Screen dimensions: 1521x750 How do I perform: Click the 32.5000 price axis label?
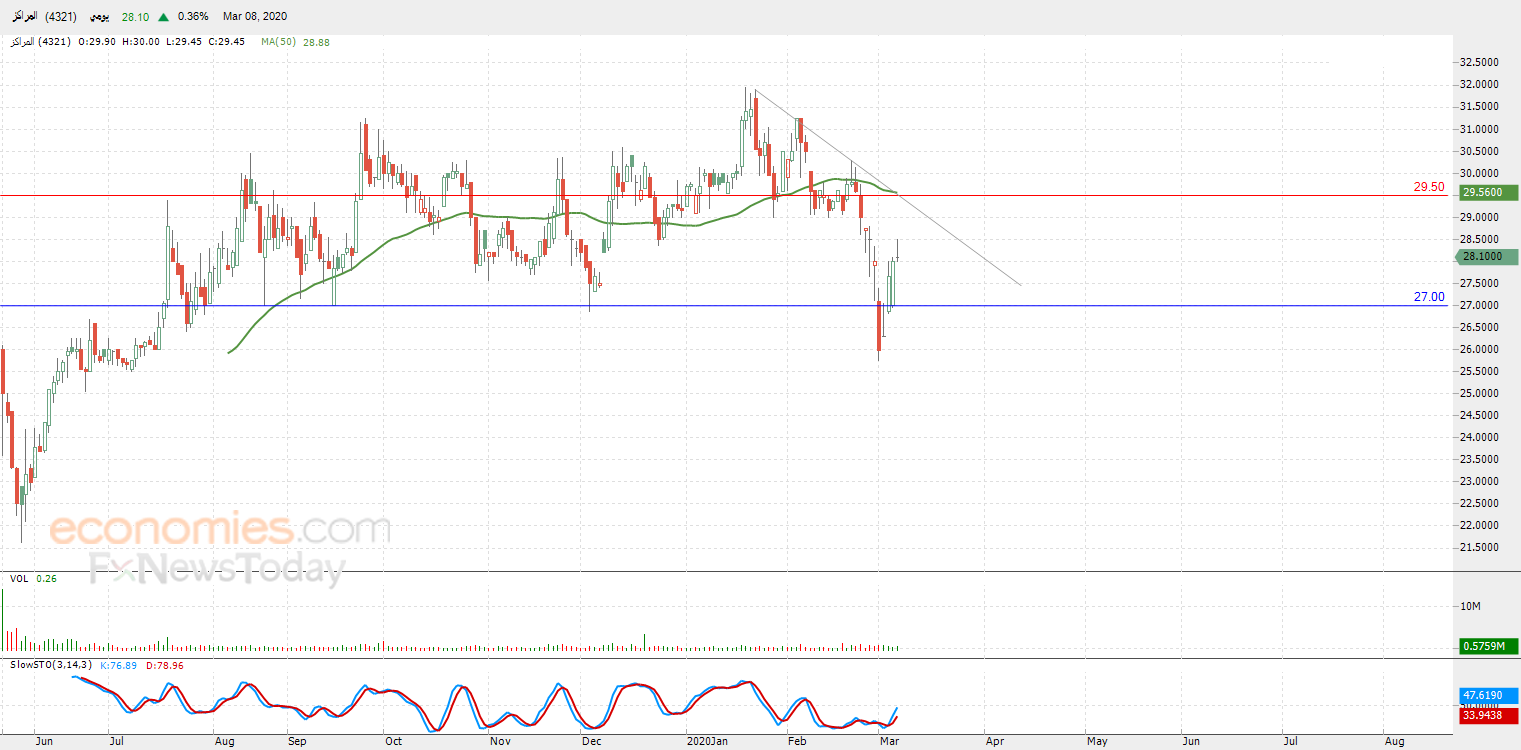pos(1481,63)
